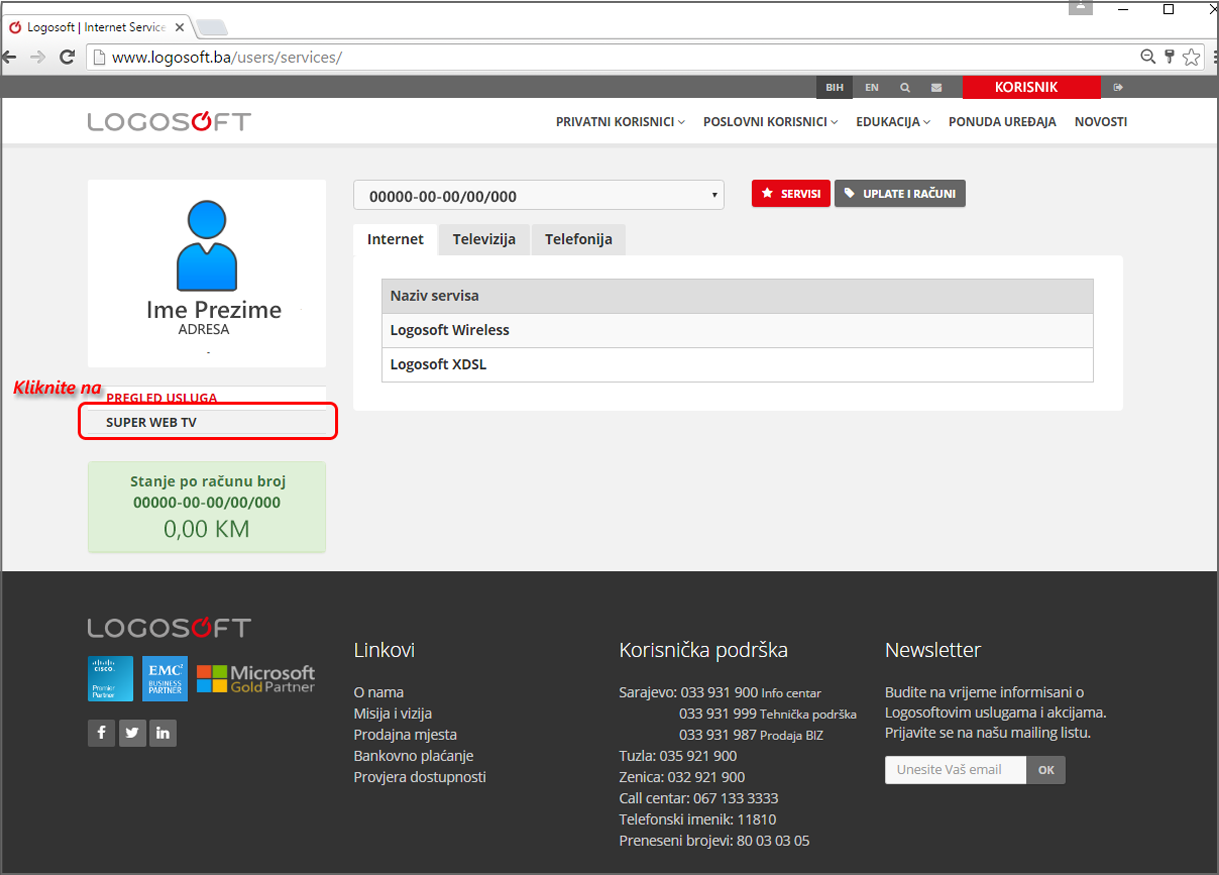Switch to Telefonija tab
The height and width of the screenshot is (875, 1219).
[578, 240]
